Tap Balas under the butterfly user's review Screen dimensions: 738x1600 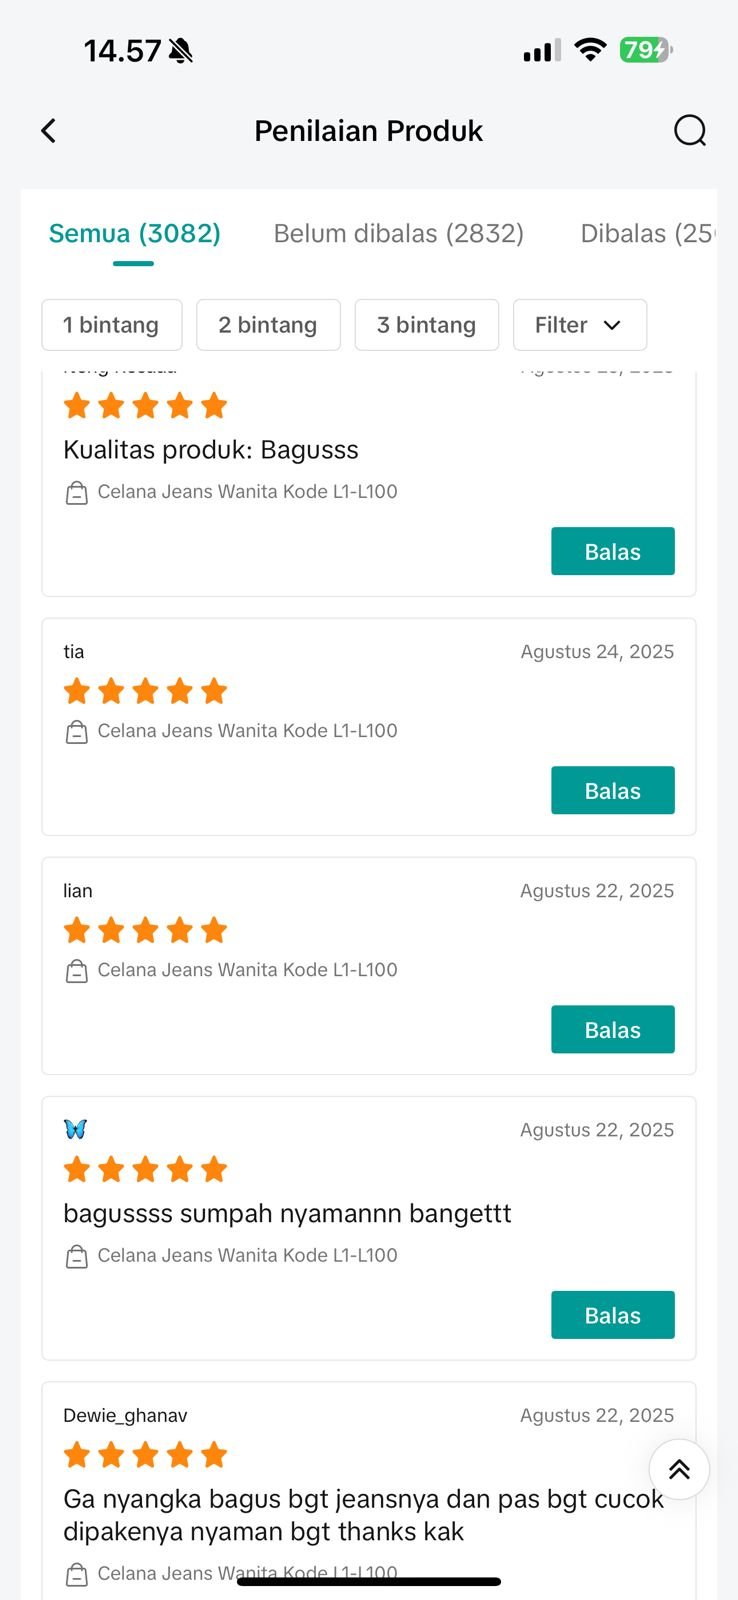click(x=612, y=1315)
